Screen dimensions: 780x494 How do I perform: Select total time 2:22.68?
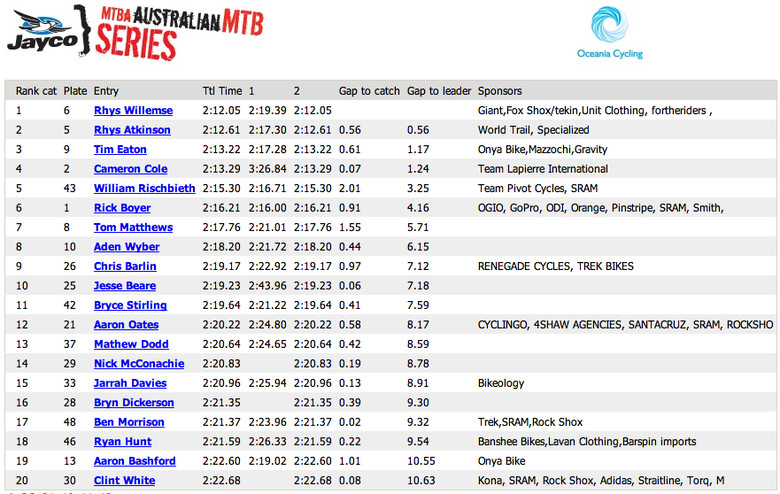[x=221, y=480]
